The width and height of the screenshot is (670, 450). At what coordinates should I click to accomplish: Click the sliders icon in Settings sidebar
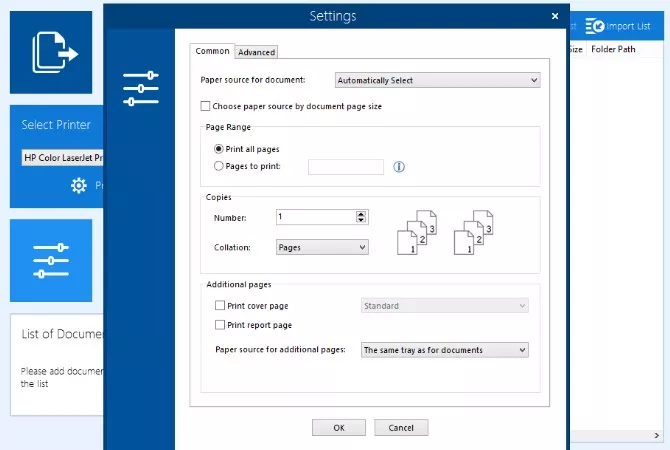[141, 89]
